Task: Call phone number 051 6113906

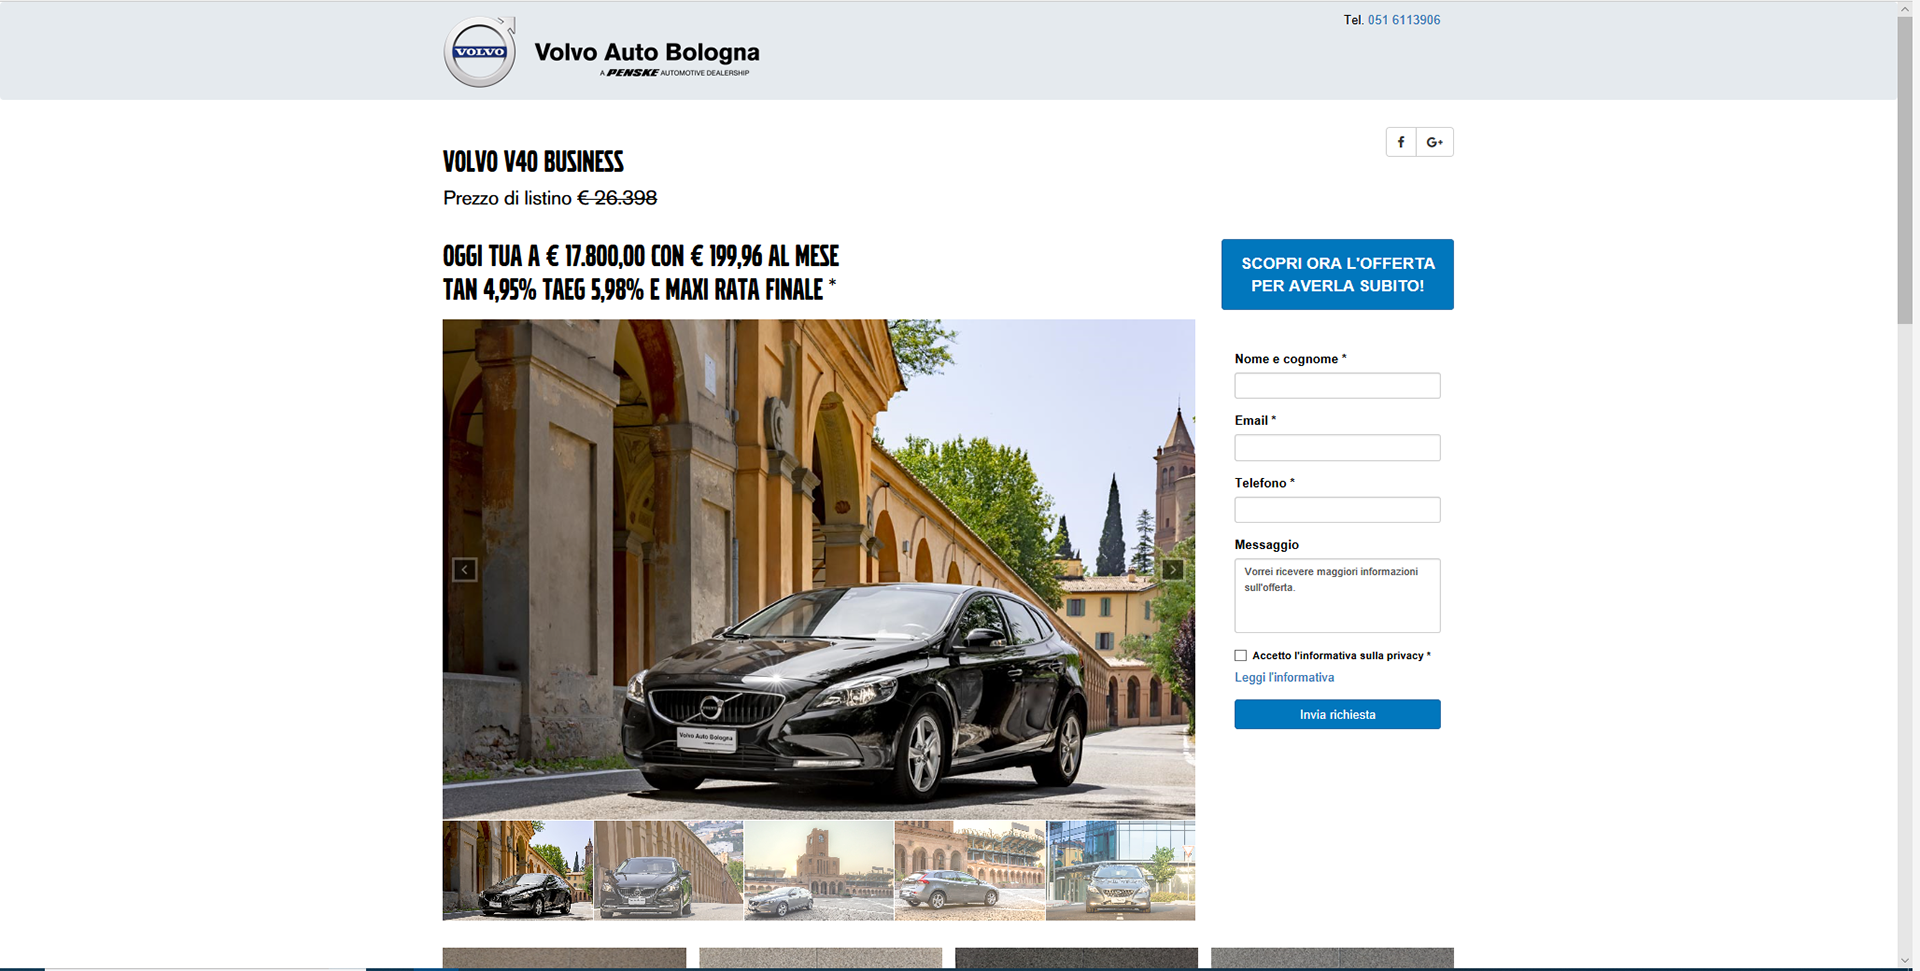Action: coord(1404,20)
